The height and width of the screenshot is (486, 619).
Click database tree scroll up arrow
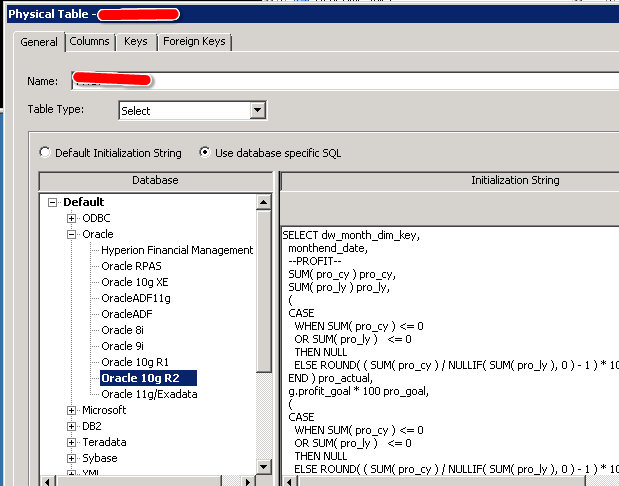(263, 203)
